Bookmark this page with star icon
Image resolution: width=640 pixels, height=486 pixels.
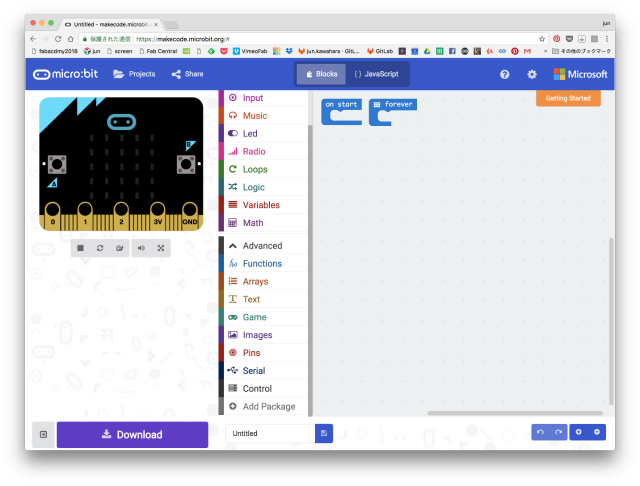(x=542, y=39)
